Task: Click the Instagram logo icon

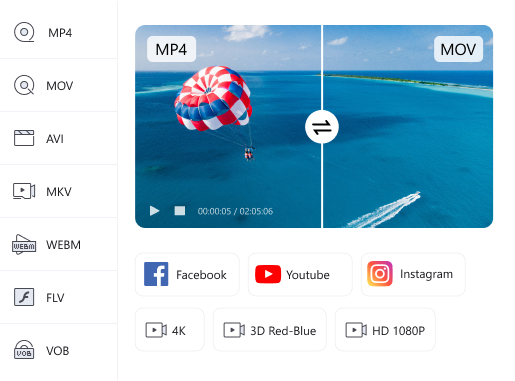Action: tap(380, 274)
